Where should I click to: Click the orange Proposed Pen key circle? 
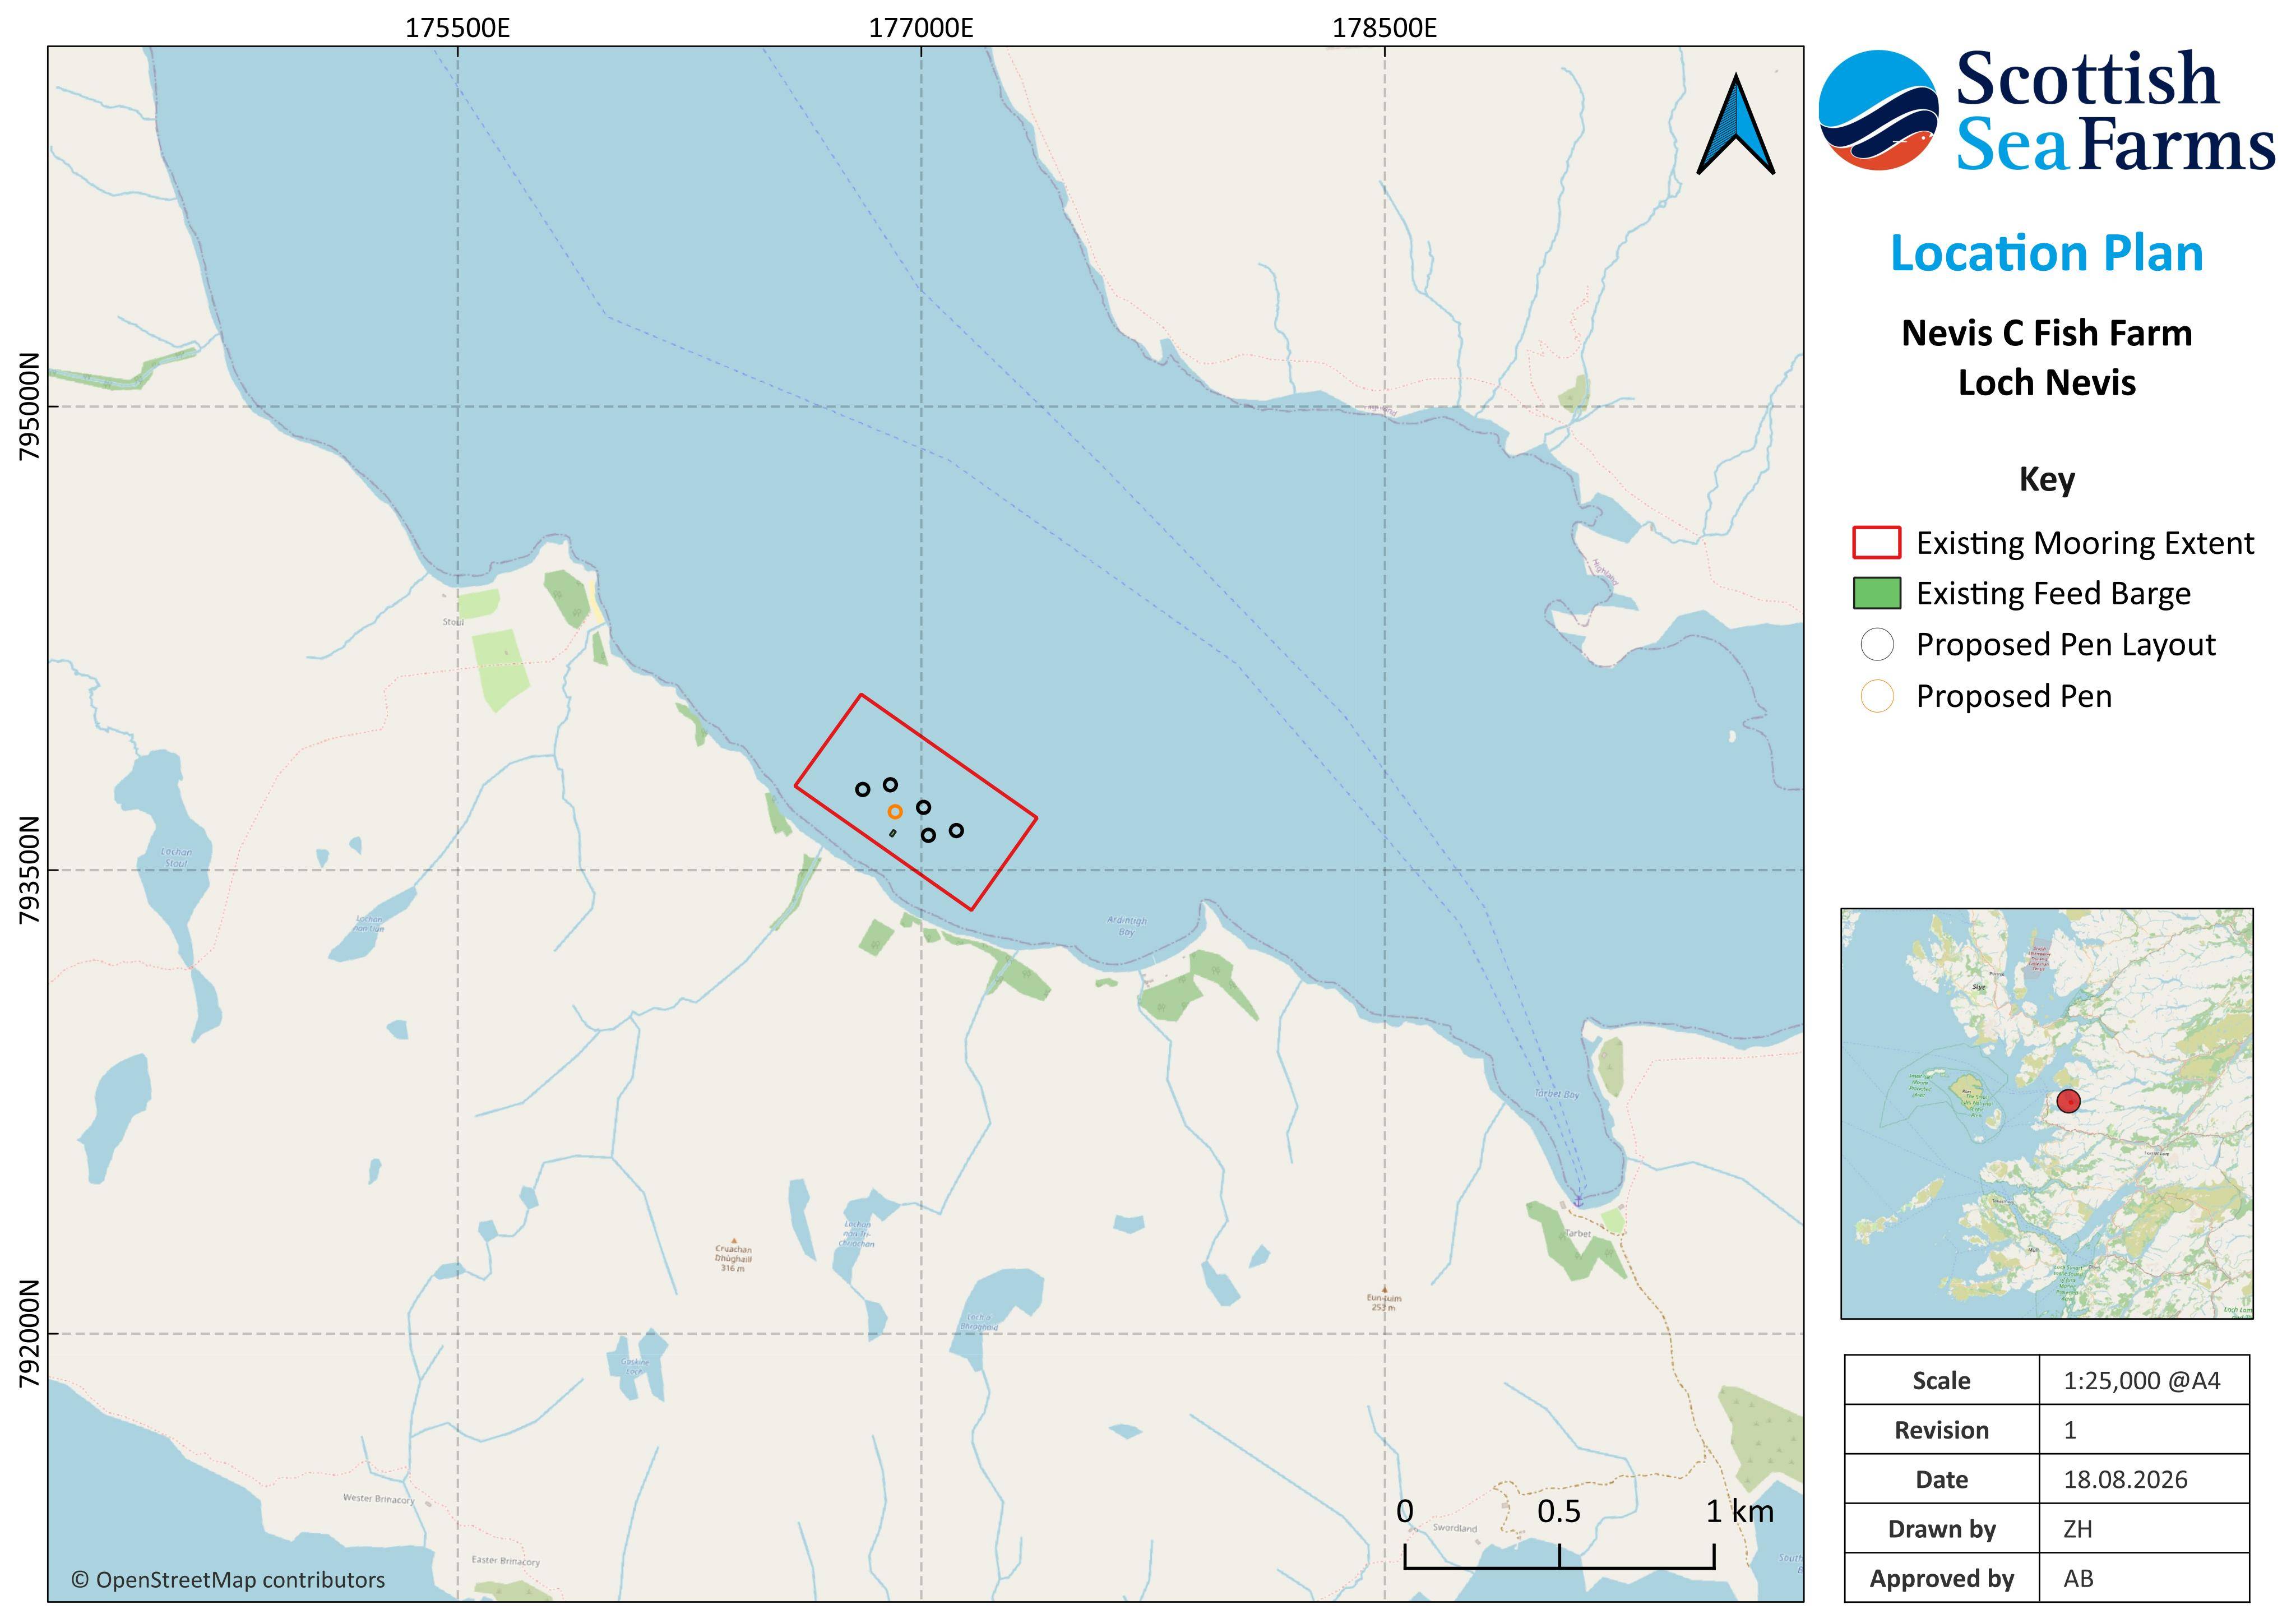(x=1877, y=696)
